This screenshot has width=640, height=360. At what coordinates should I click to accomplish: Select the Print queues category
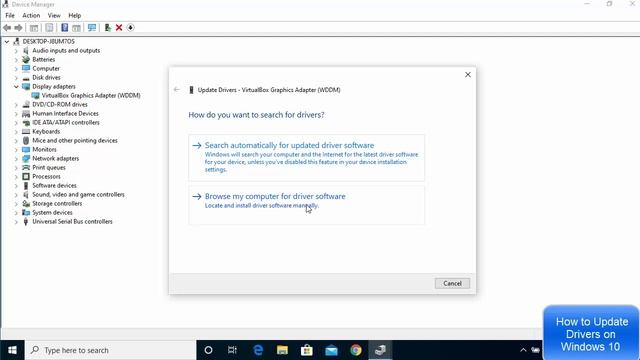(49, 167)
